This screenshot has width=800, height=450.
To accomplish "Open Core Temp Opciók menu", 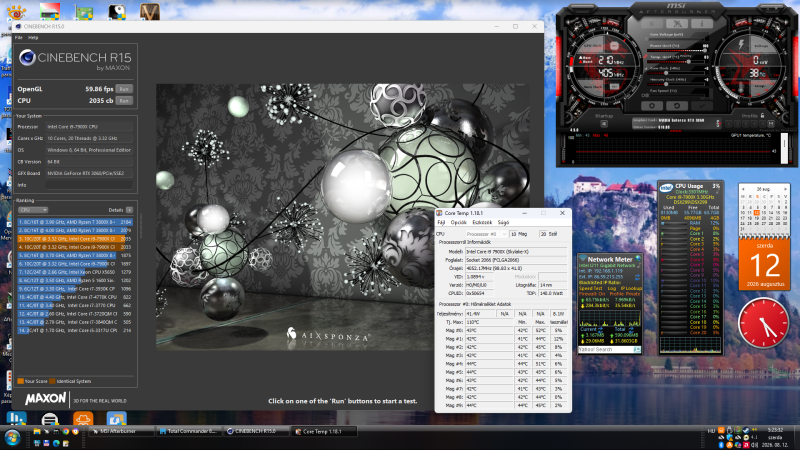I will [x=458, y=222].
